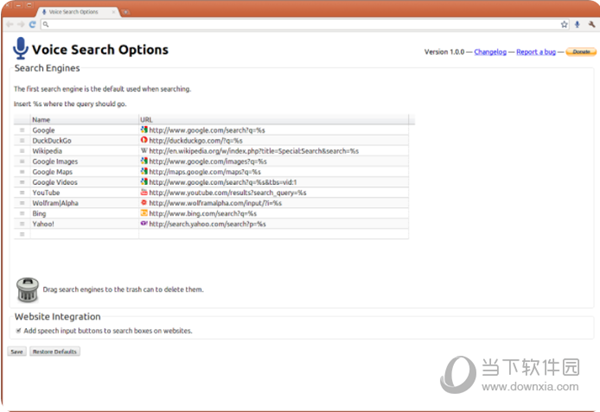
Task: Click the empty URL cell in the last row
Action: 274,234
